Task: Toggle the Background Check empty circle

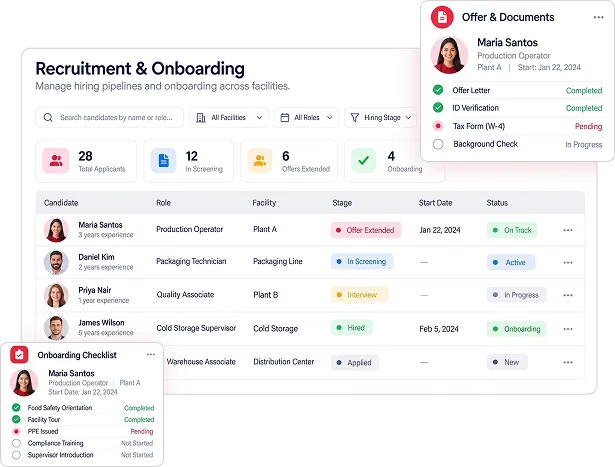Action: [x=438, y=144]
